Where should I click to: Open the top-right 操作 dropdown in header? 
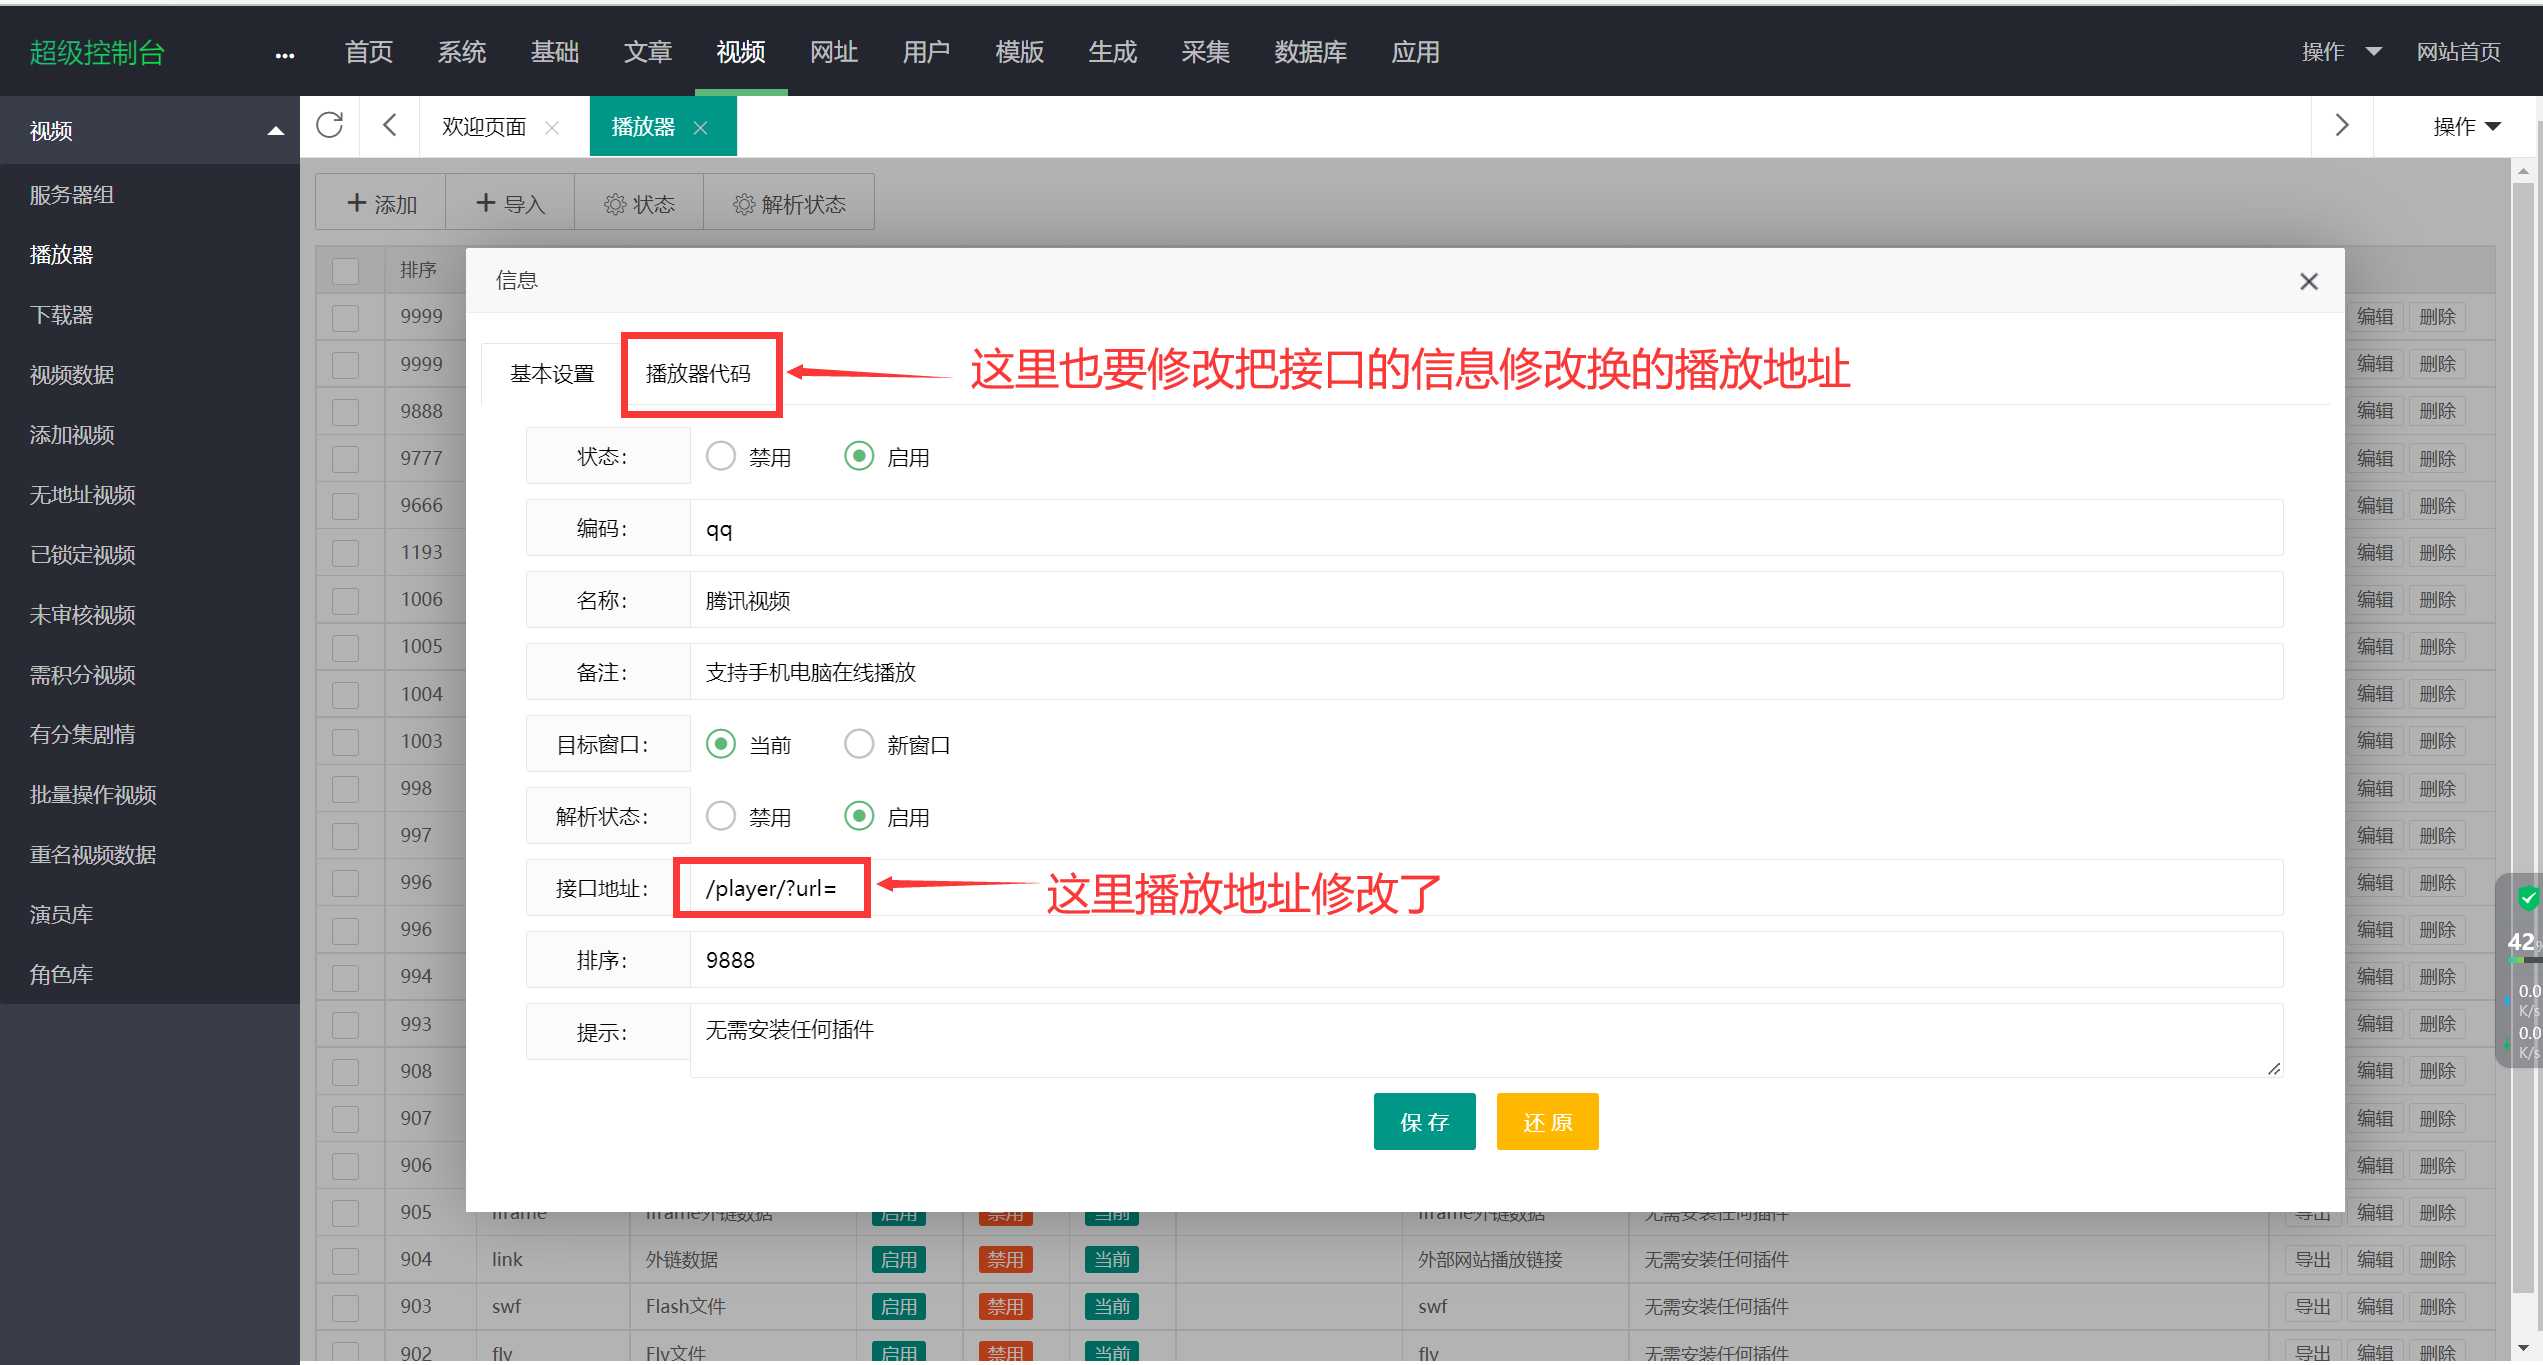pos(2341,52)
